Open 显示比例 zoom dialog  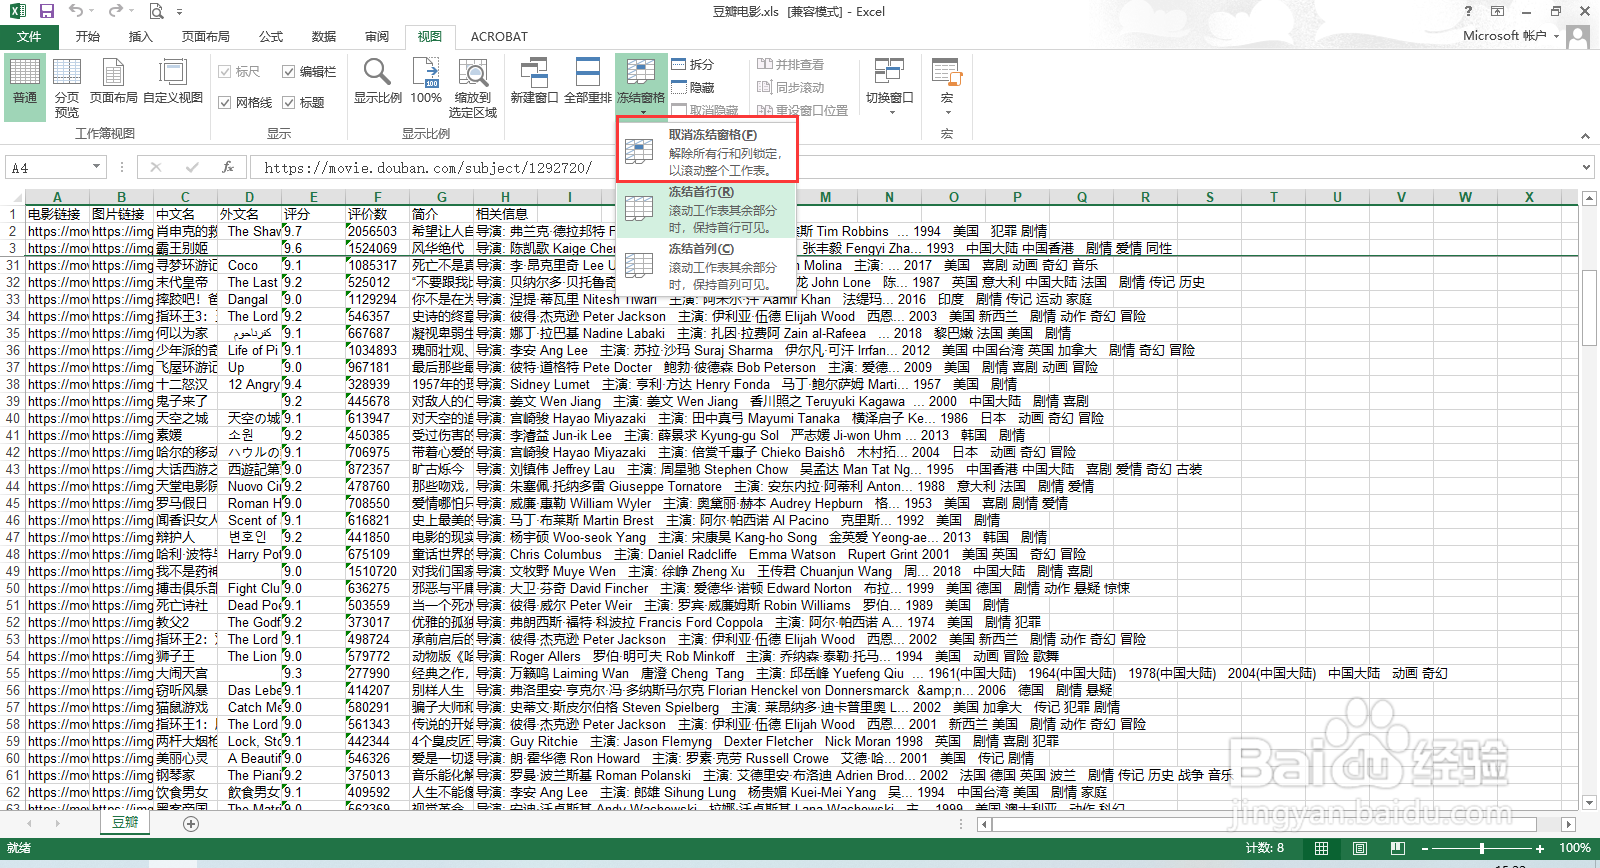click(x=377, y=82)
